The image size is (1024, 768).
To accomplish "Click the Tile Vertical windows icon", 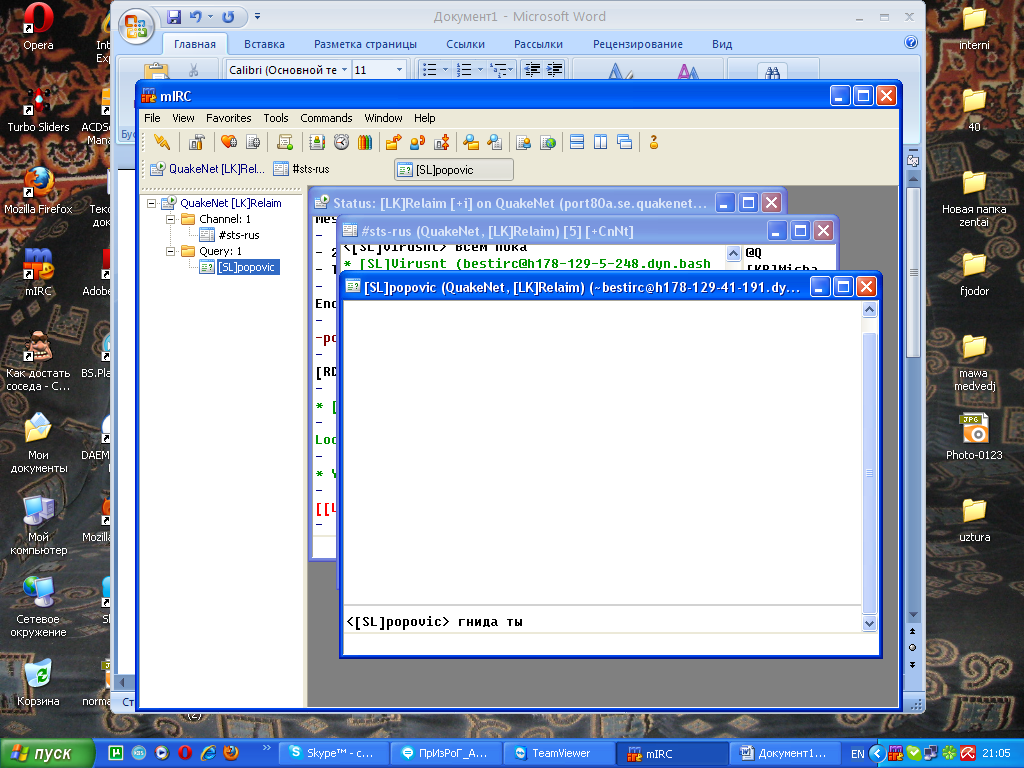I will point(600,142).
